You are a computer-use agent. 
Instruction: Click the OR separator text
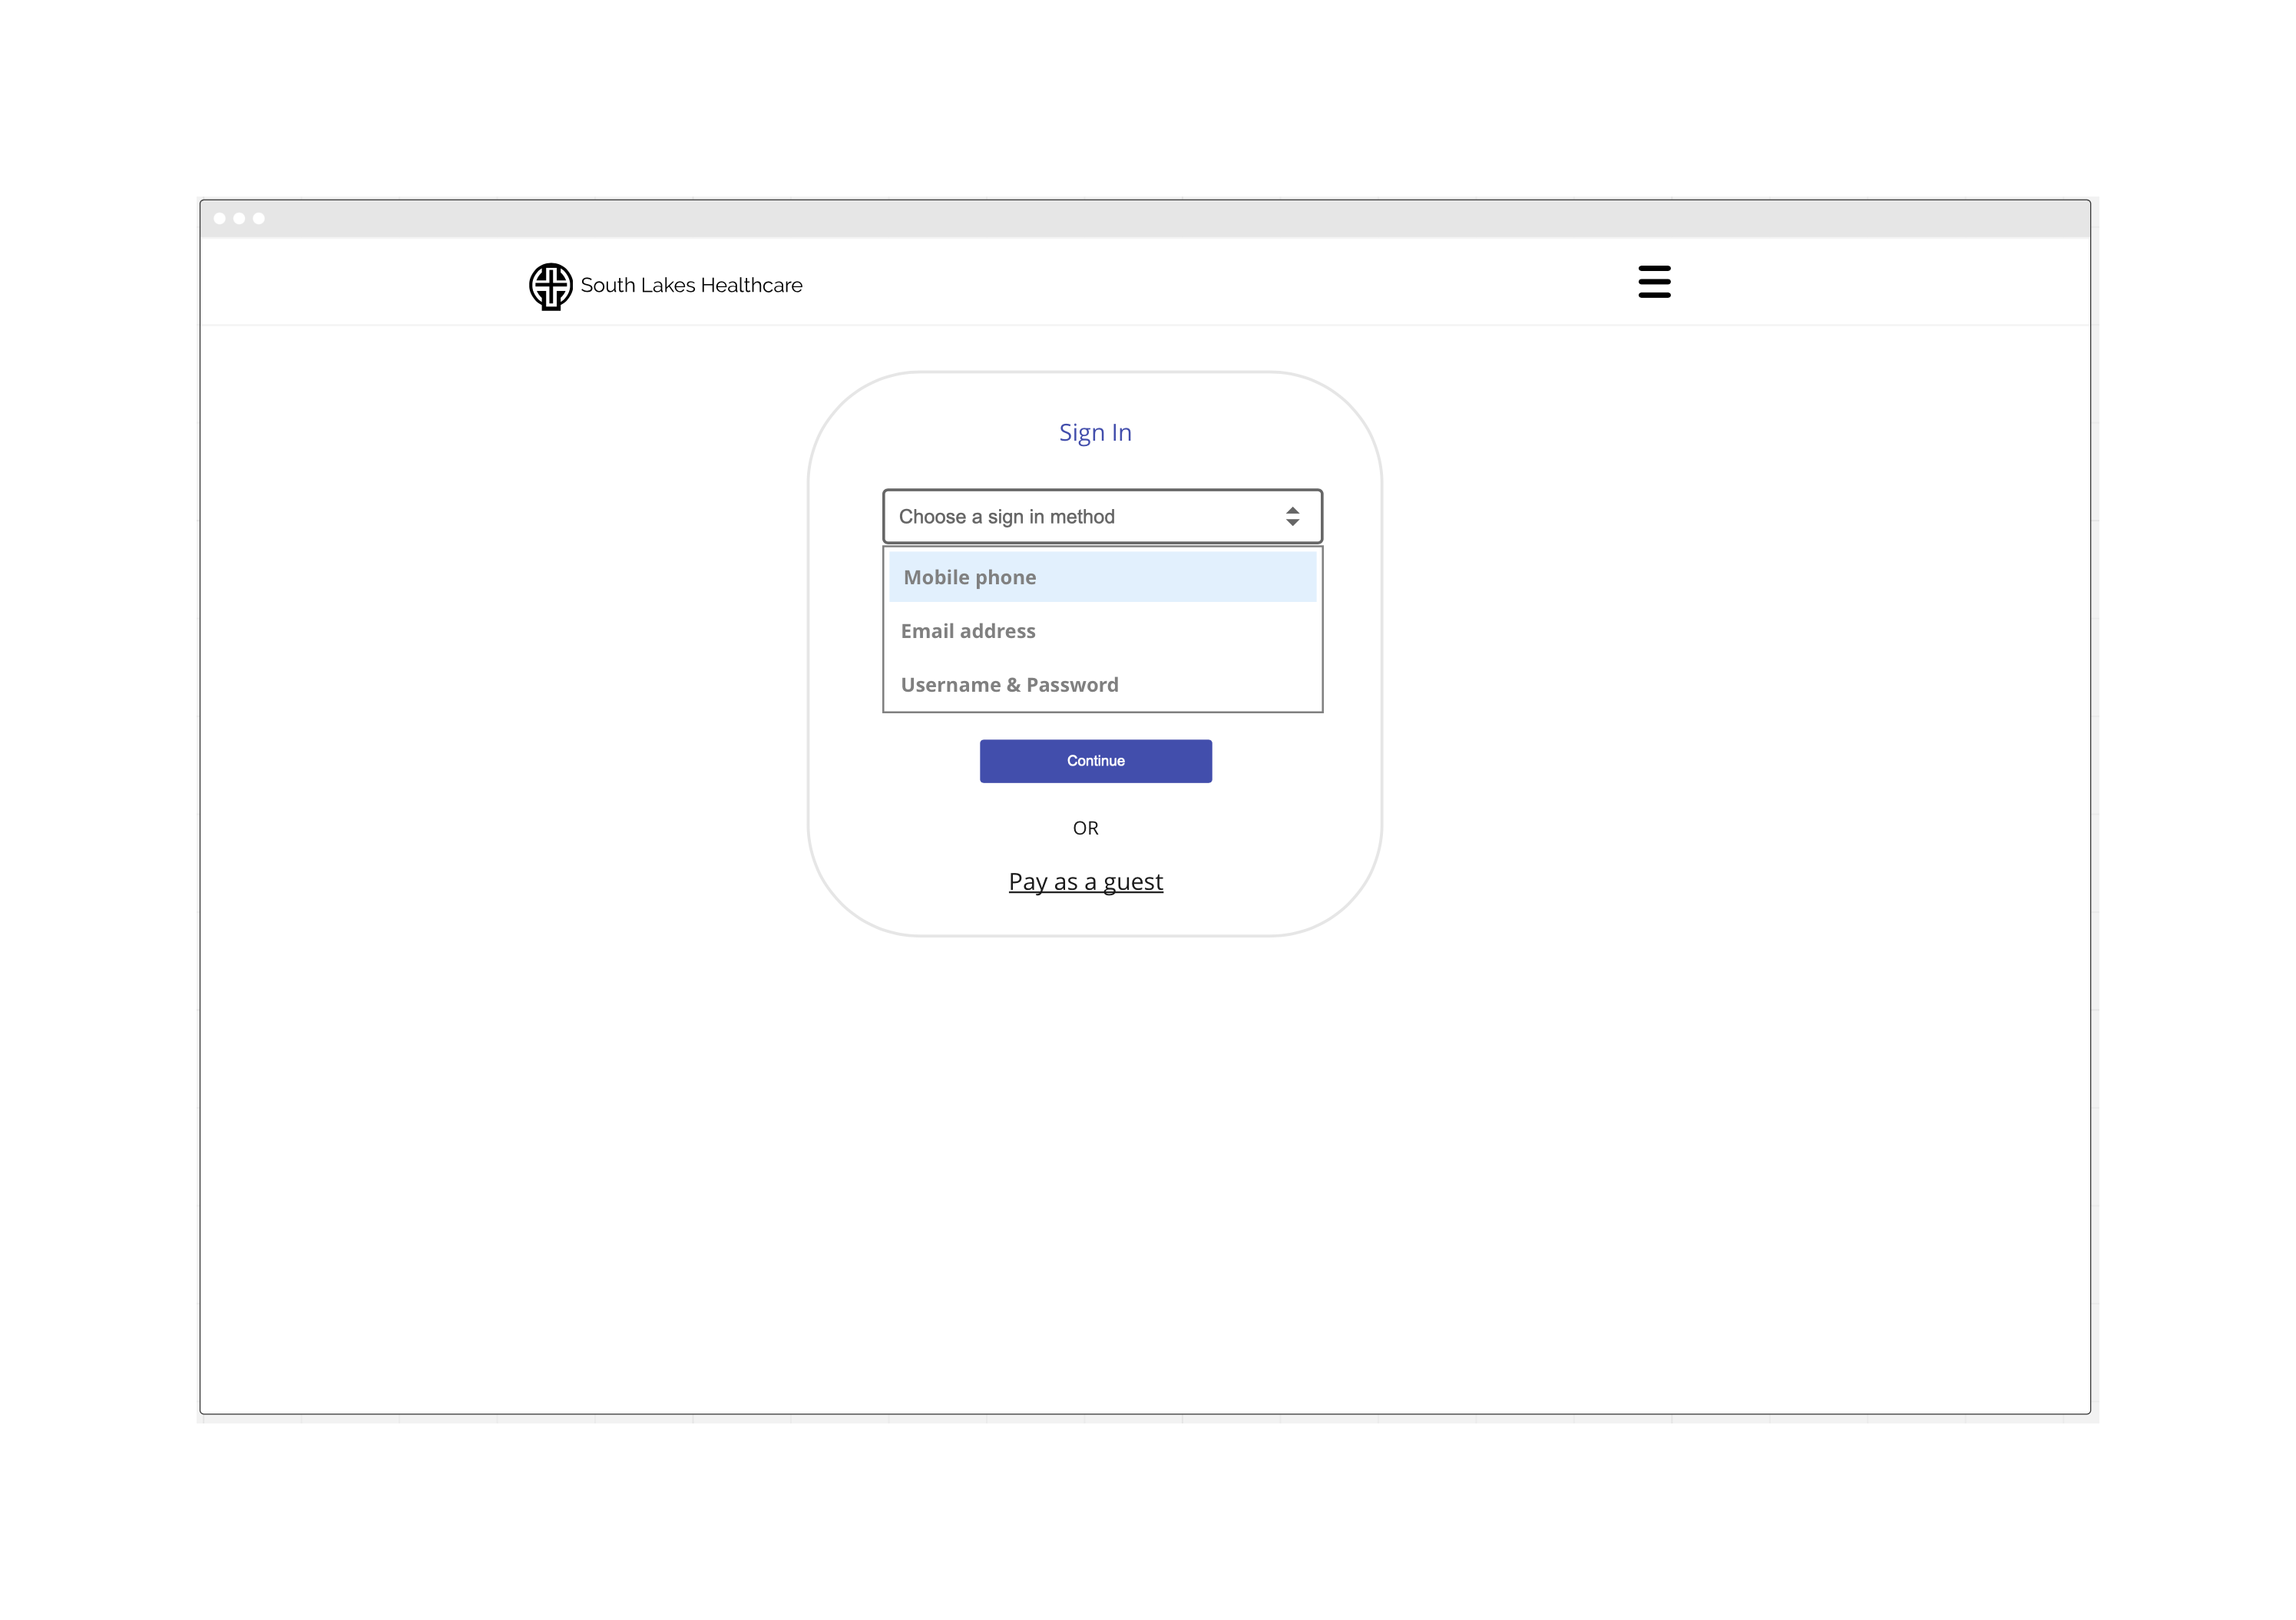(1085, 828)
